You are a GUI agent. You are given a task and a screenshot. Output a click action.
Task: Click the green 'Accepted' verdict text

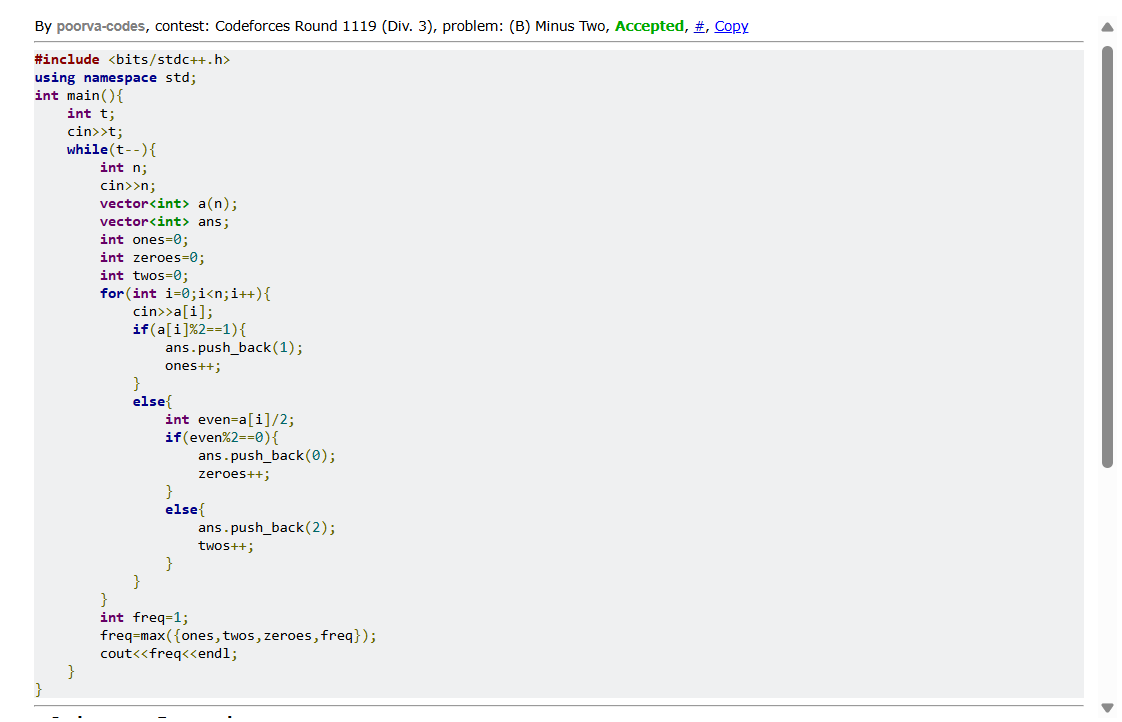649,26
